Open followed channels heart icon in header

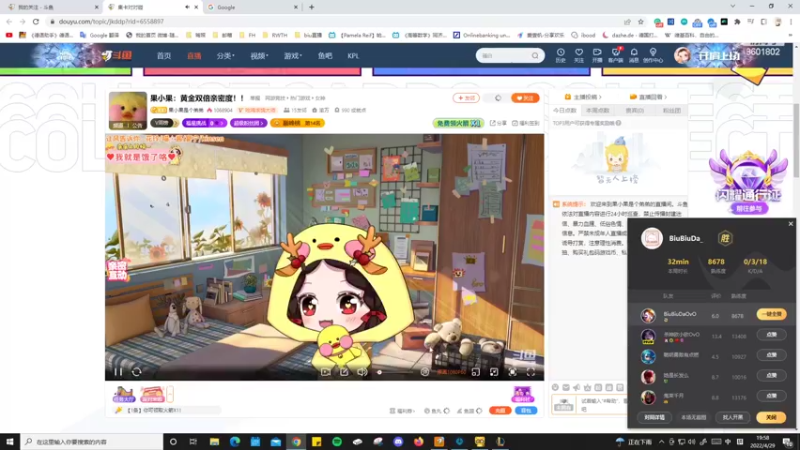point(579,55)
